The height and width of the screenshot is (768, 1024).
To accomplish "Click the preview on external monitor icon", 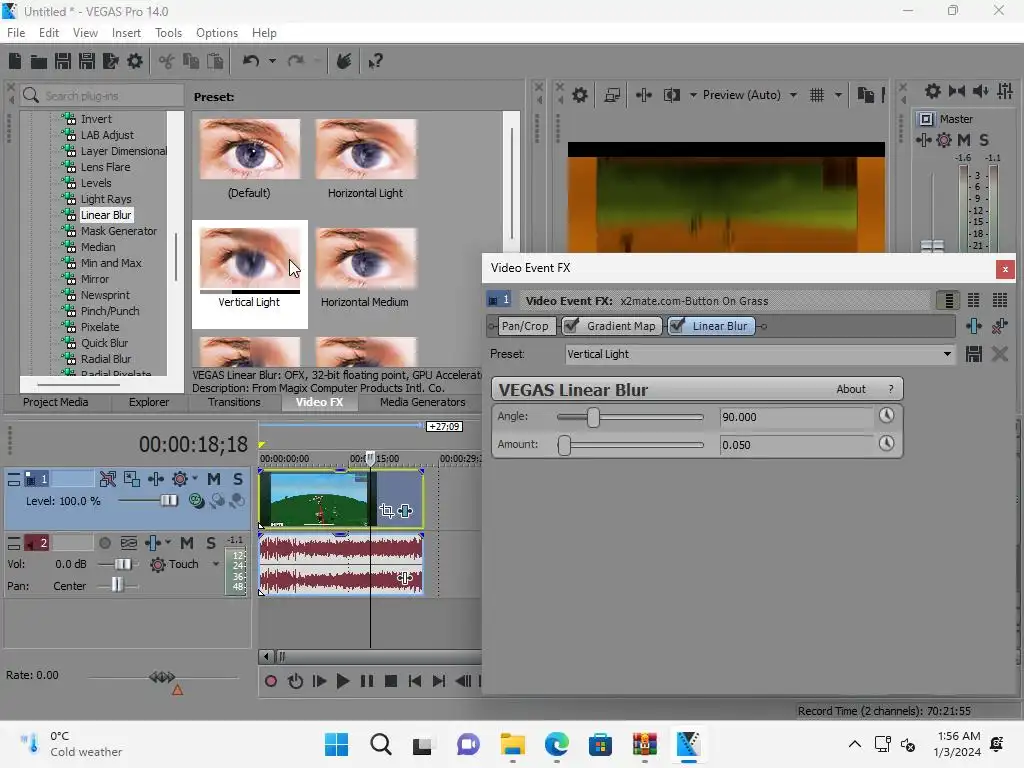I will [x=612, y=95].
